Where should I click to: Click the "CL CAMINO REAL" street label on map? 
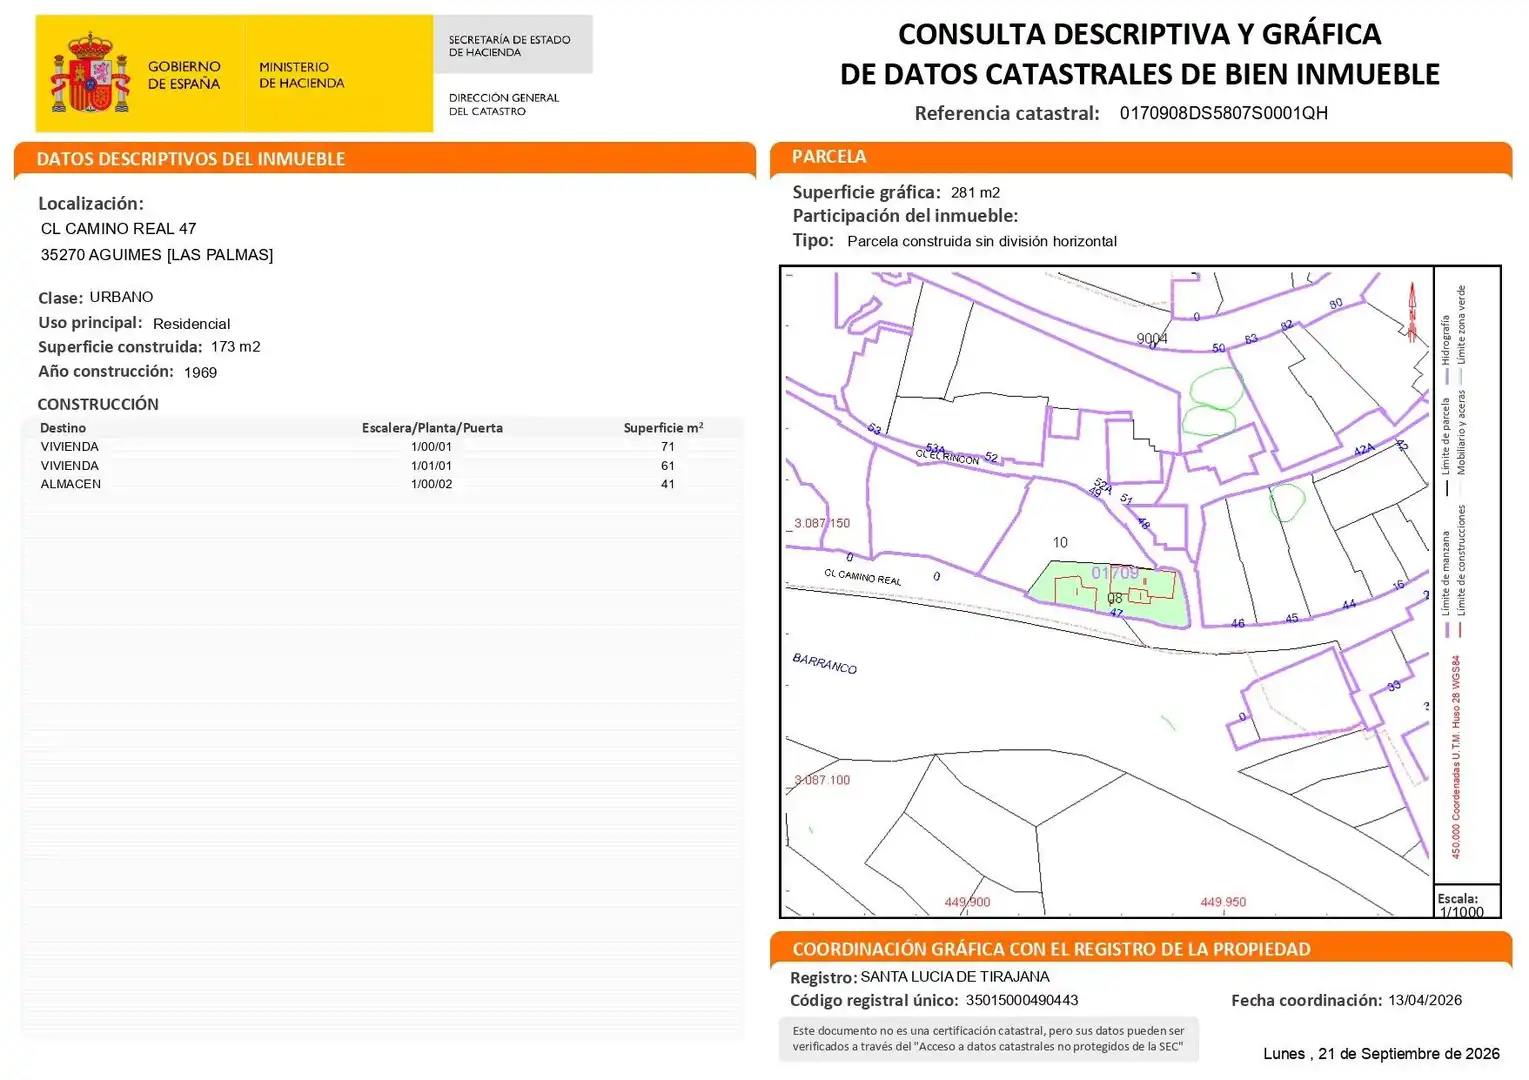[862, 577]
